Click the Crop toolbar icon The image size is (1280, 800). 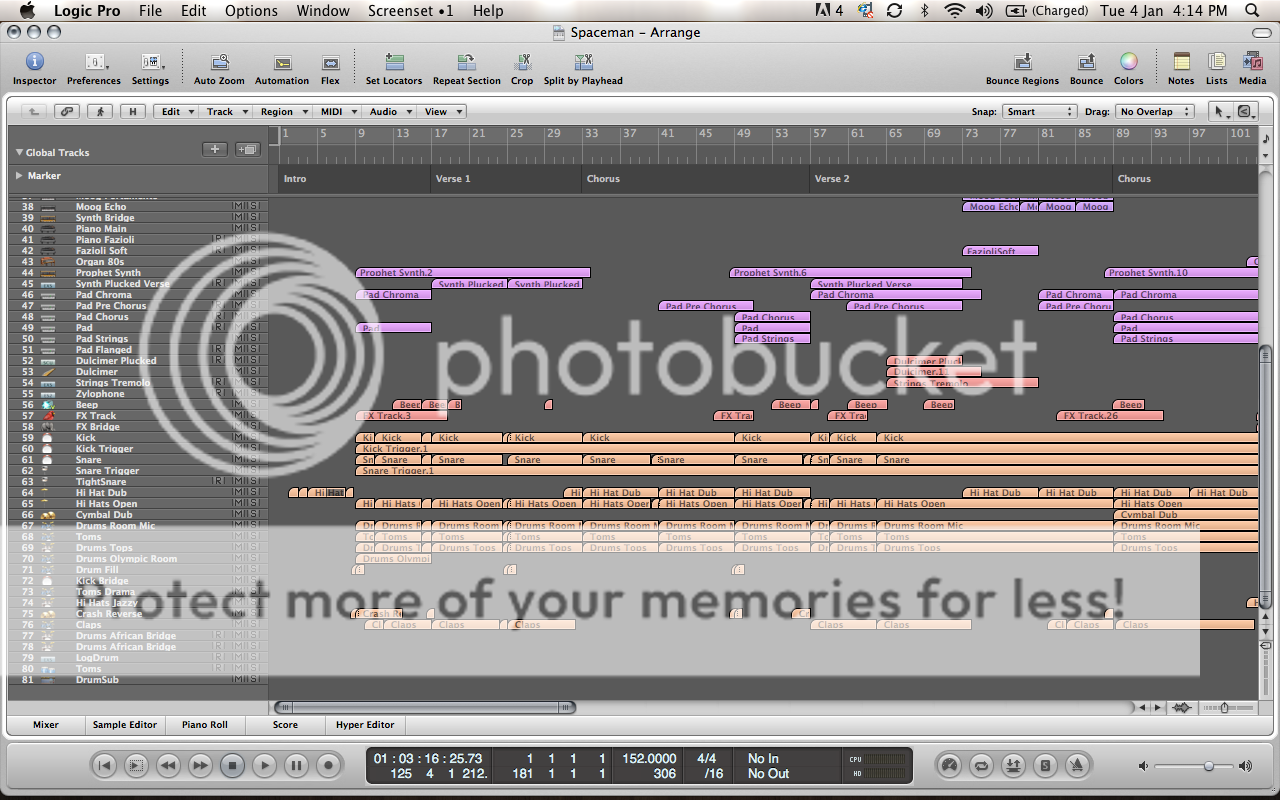(522, 63)
